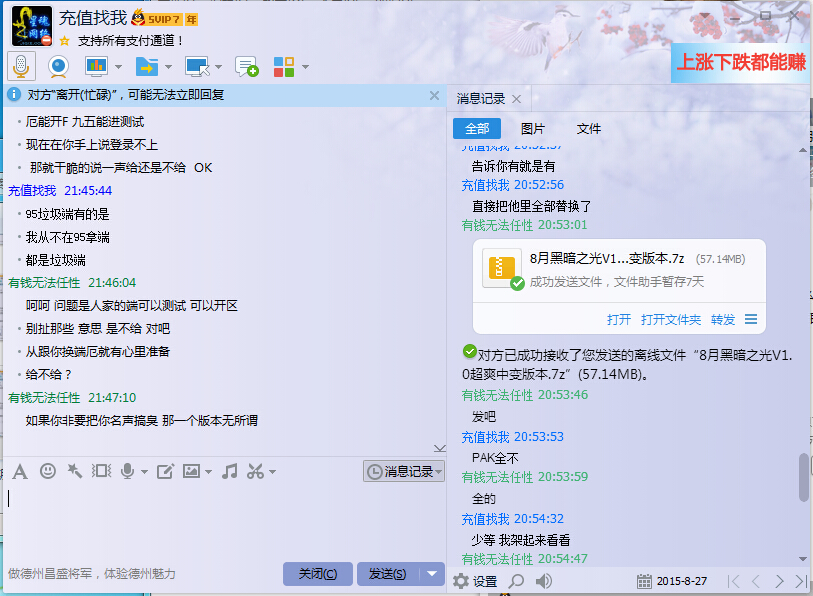
Task: Dismiss the away status notification bar
Action: (x=434, y=95)
